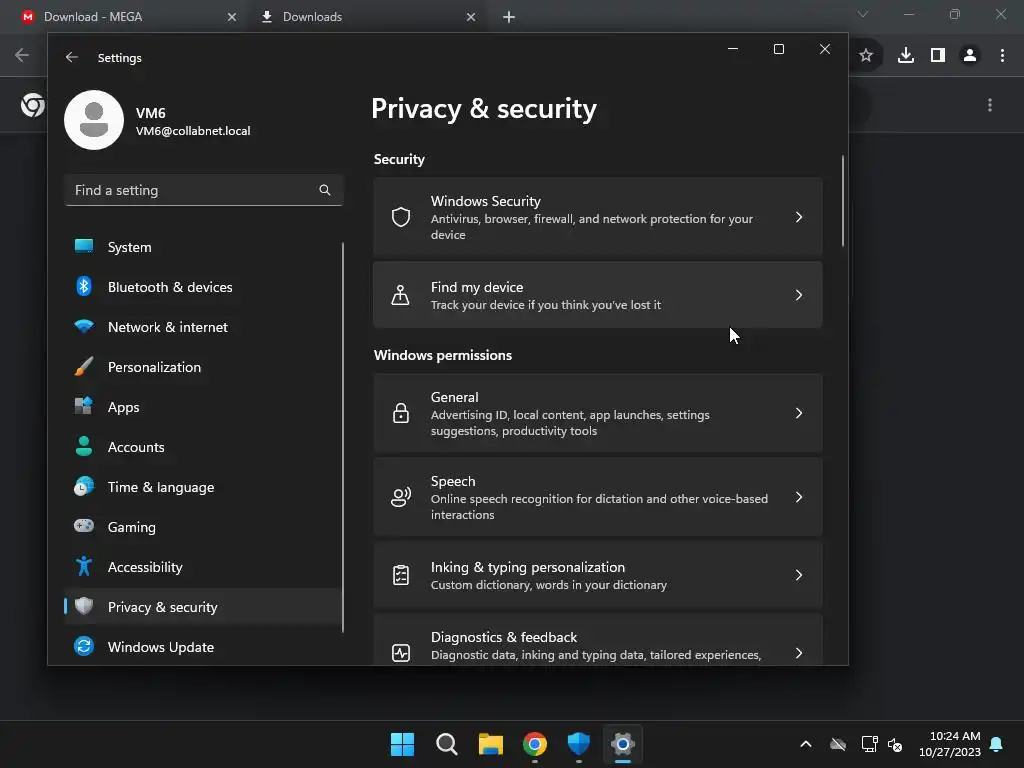Click the Personalization paintbrush icon

coord(84,366)
